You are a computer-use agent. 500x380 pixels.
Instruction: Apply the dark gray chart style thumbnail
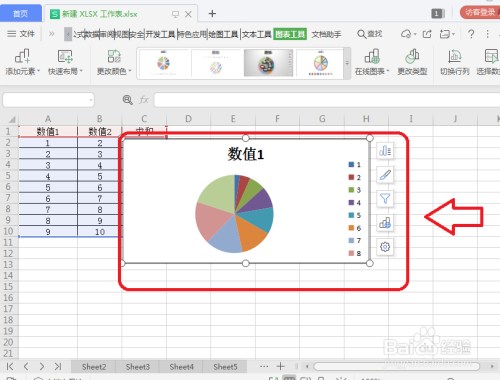pos(268,63)
